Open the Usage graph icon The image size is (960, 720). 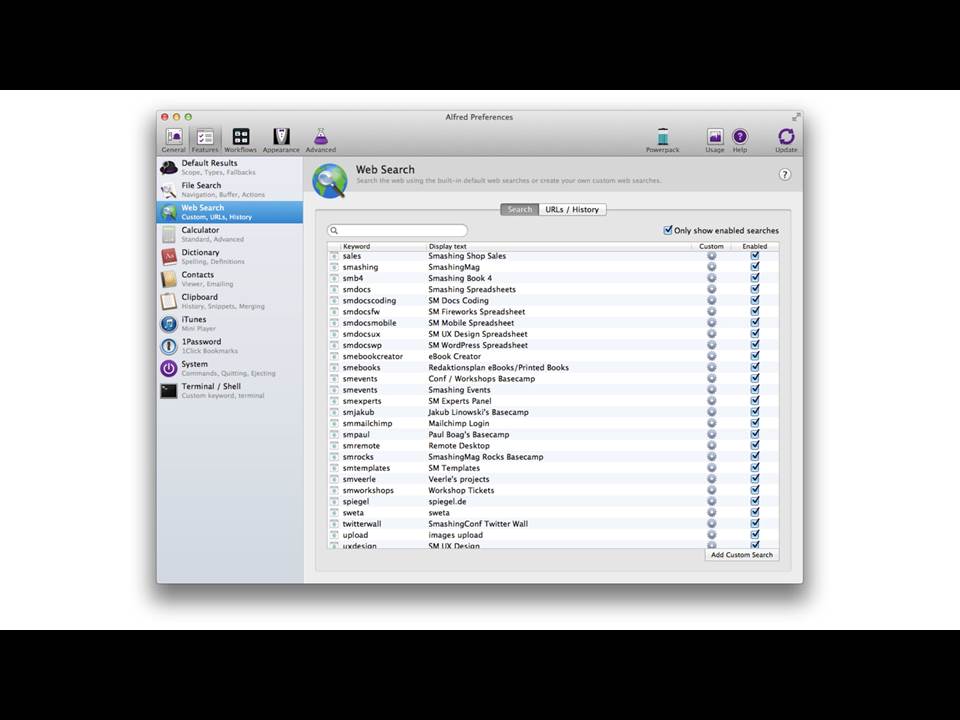tap(714, 140)
